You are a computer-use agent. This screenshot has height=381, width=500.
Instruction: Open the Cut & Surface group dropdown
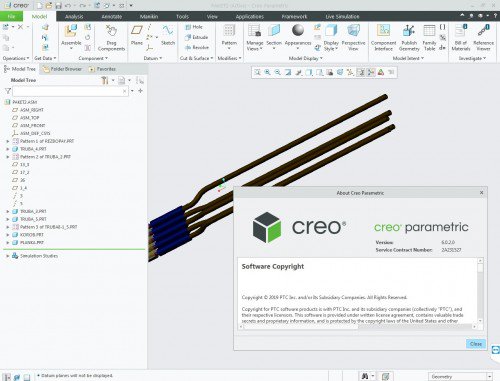pos(196,58)
